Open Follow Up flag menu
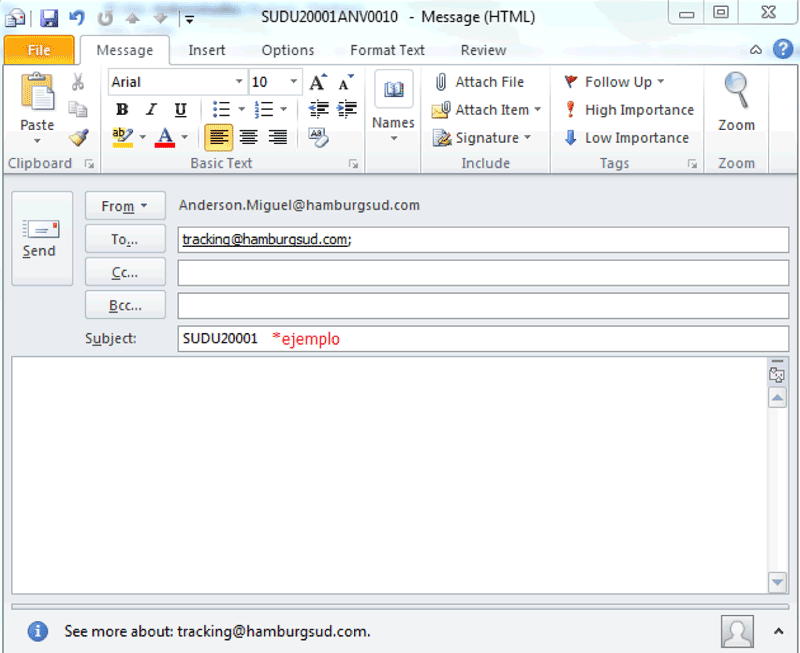This screenshot has width=800, height=653. [x=614, y=82]
